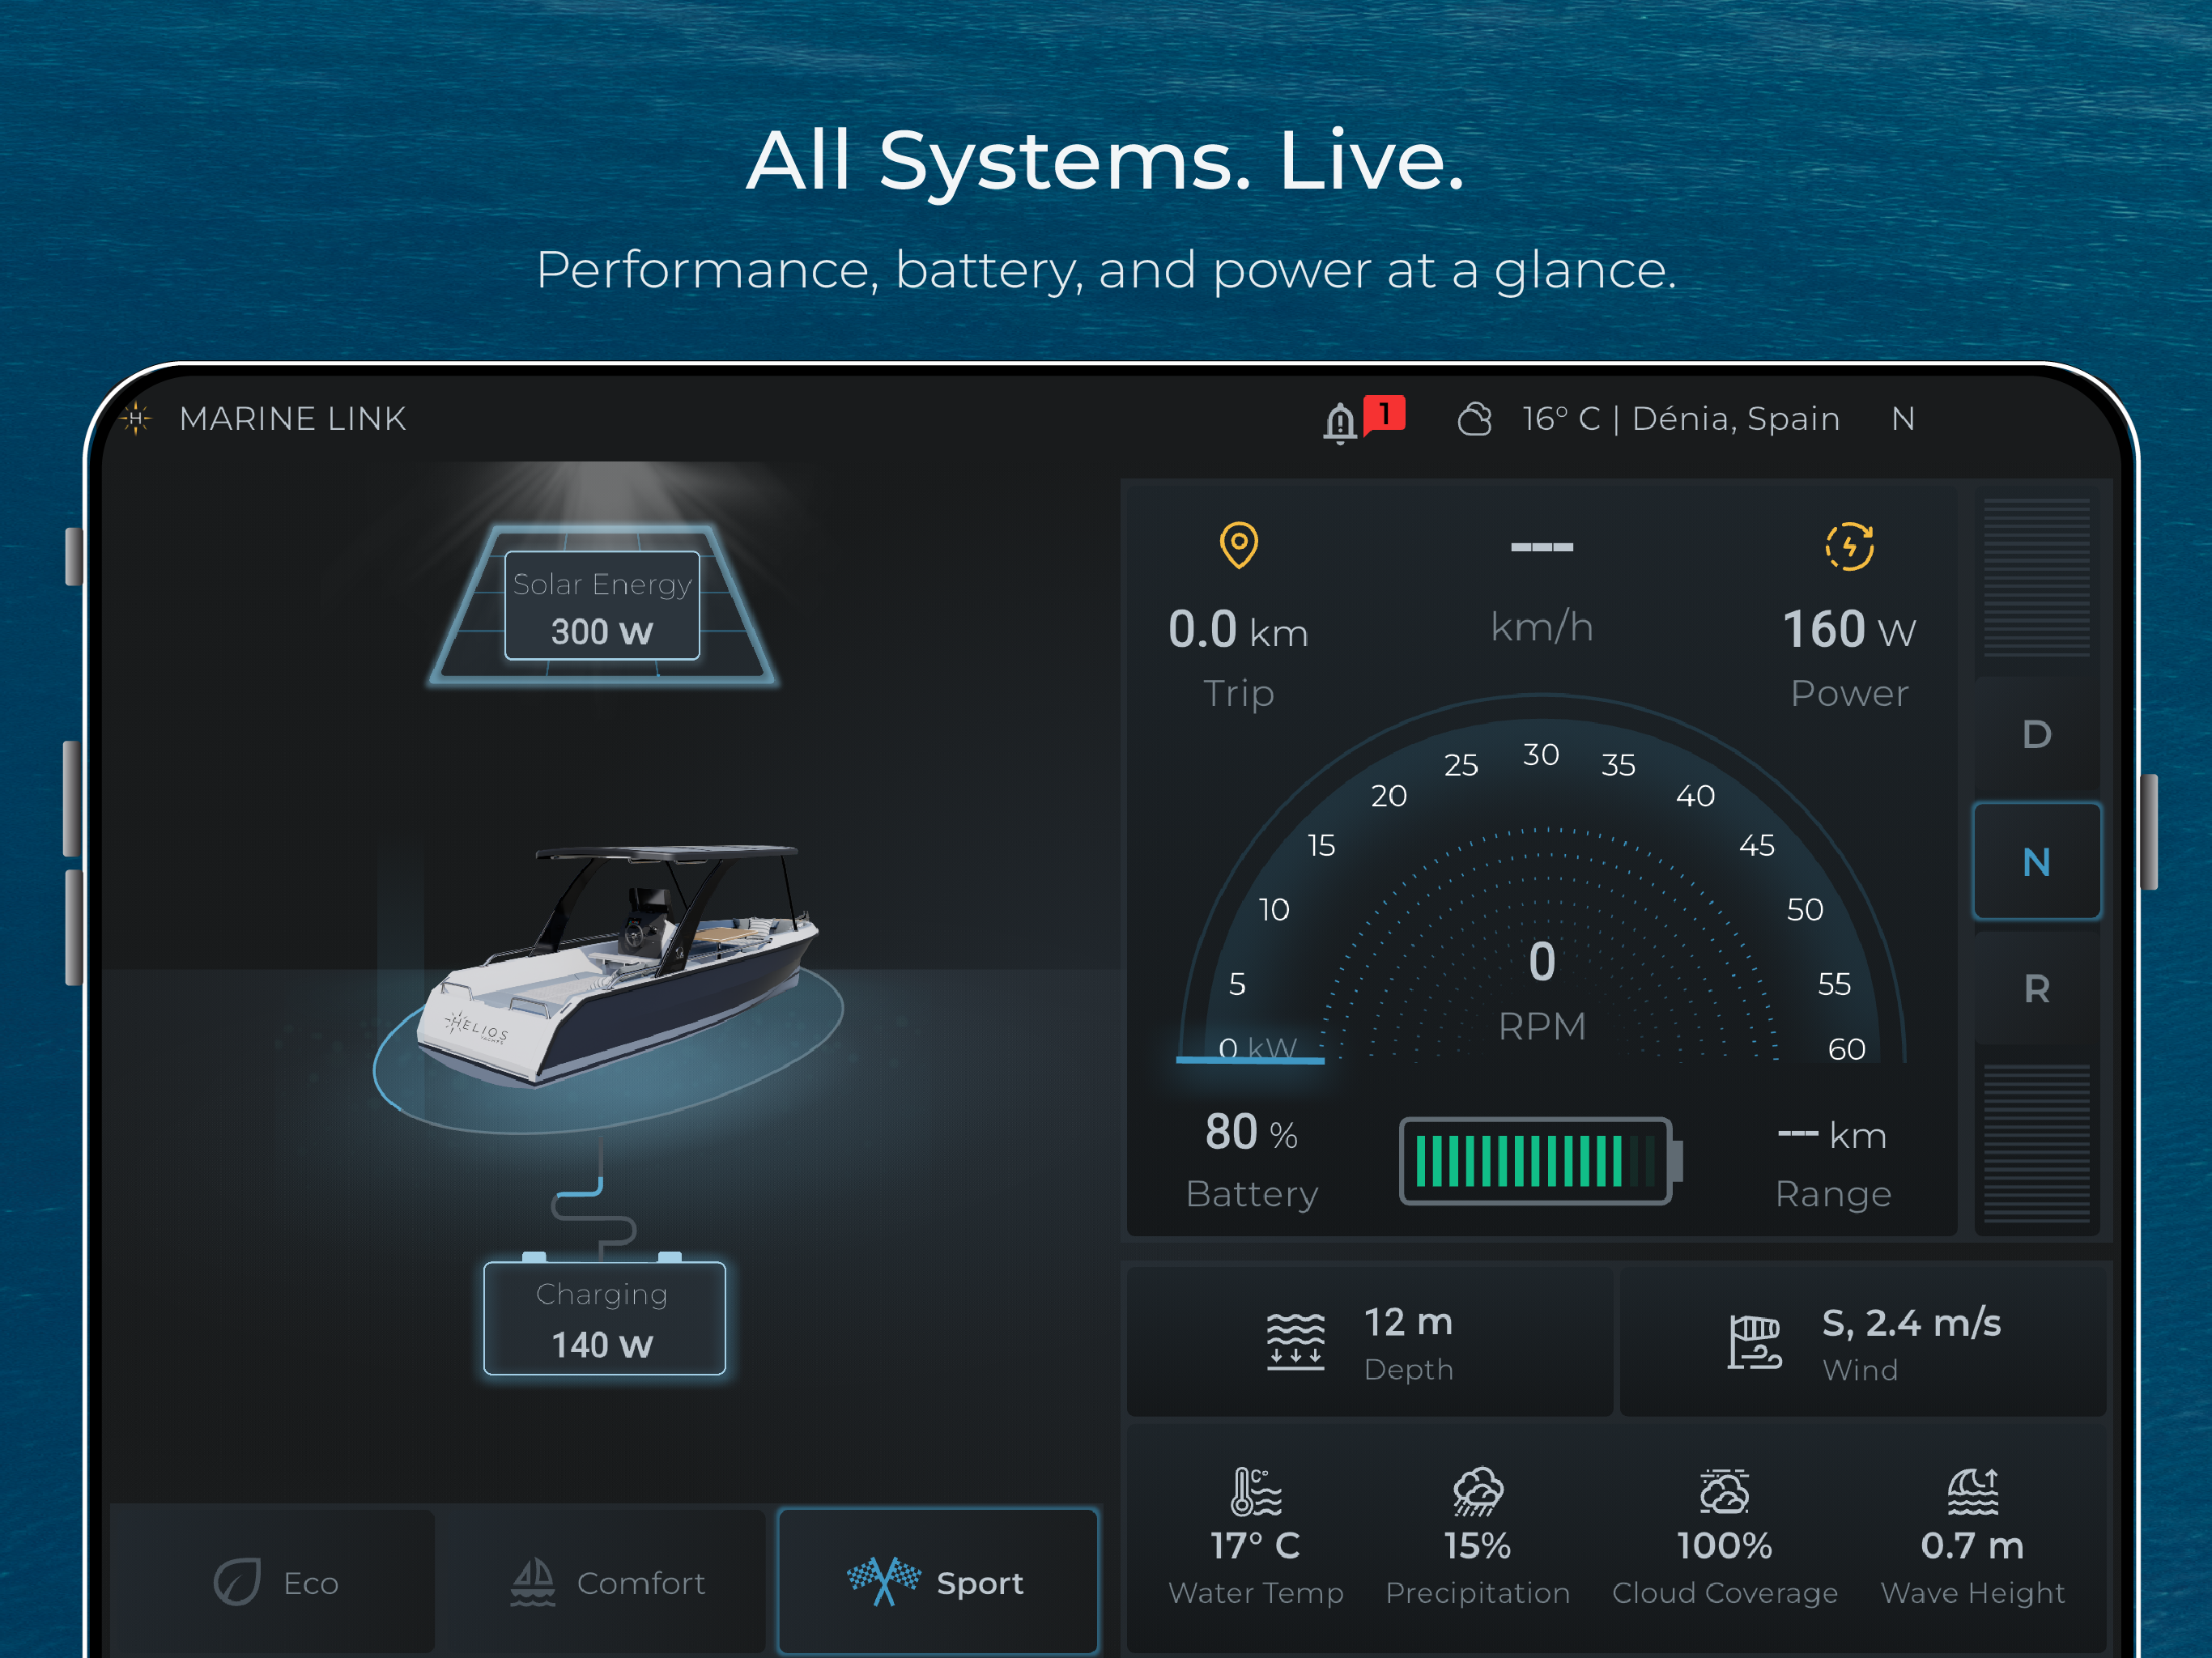Switch to Sport mode

pos(938,1582)
